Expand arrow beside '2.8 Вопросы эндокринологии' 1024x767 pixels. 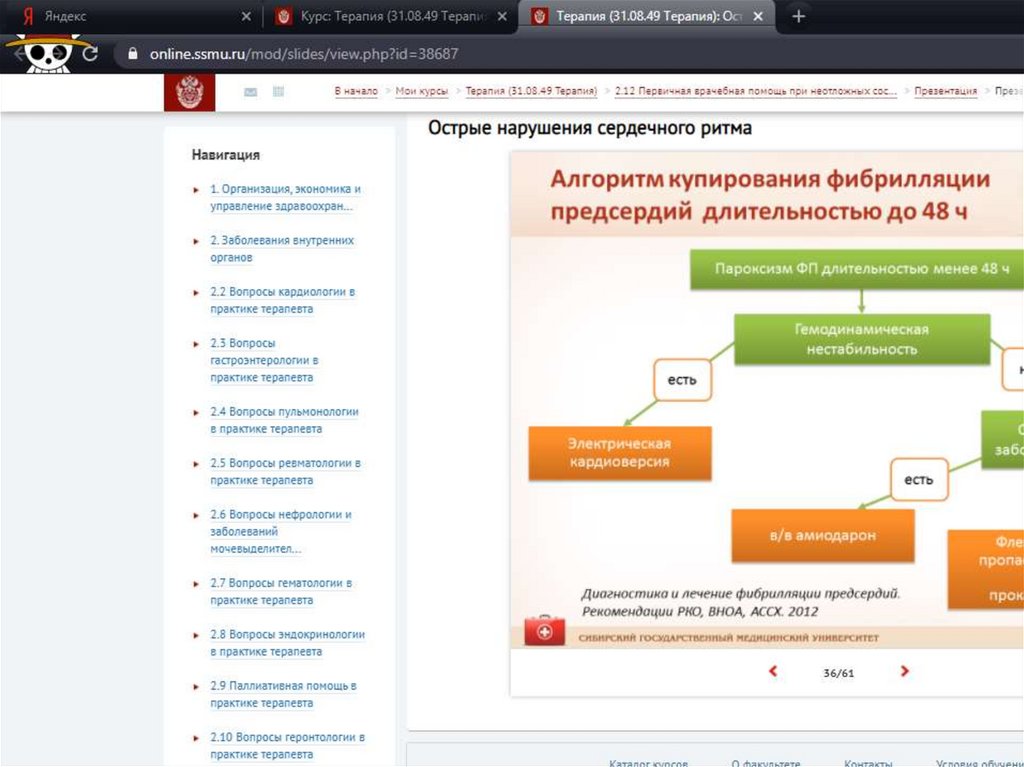[195, 635]
